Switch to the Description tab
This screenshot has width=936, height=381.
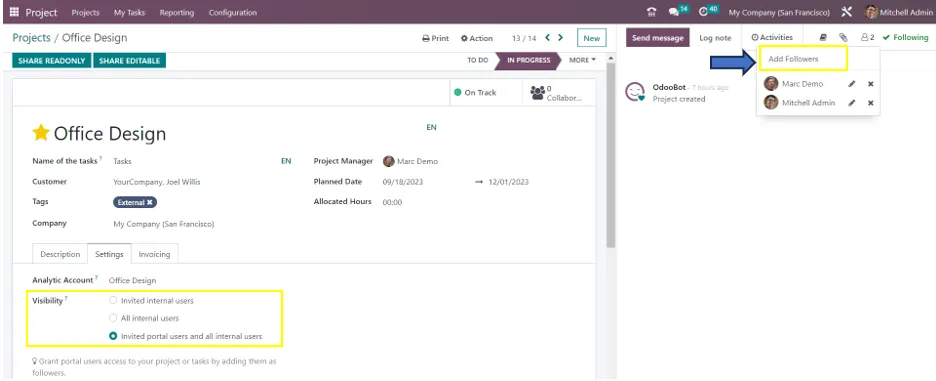pyautogui.click(x=60, y=254)
